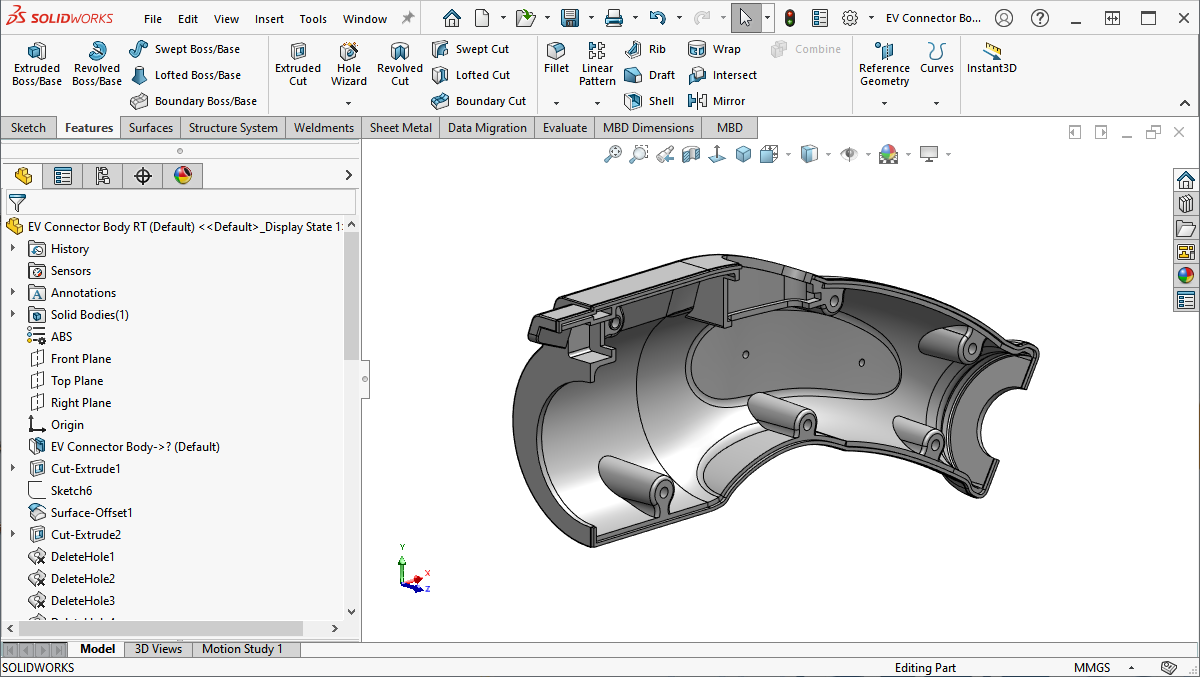Click Zoom to Fit in the heads-up toolbar
Image resolution: width=1200 pixels, height=677 pixels.
(x=613, y=153)
